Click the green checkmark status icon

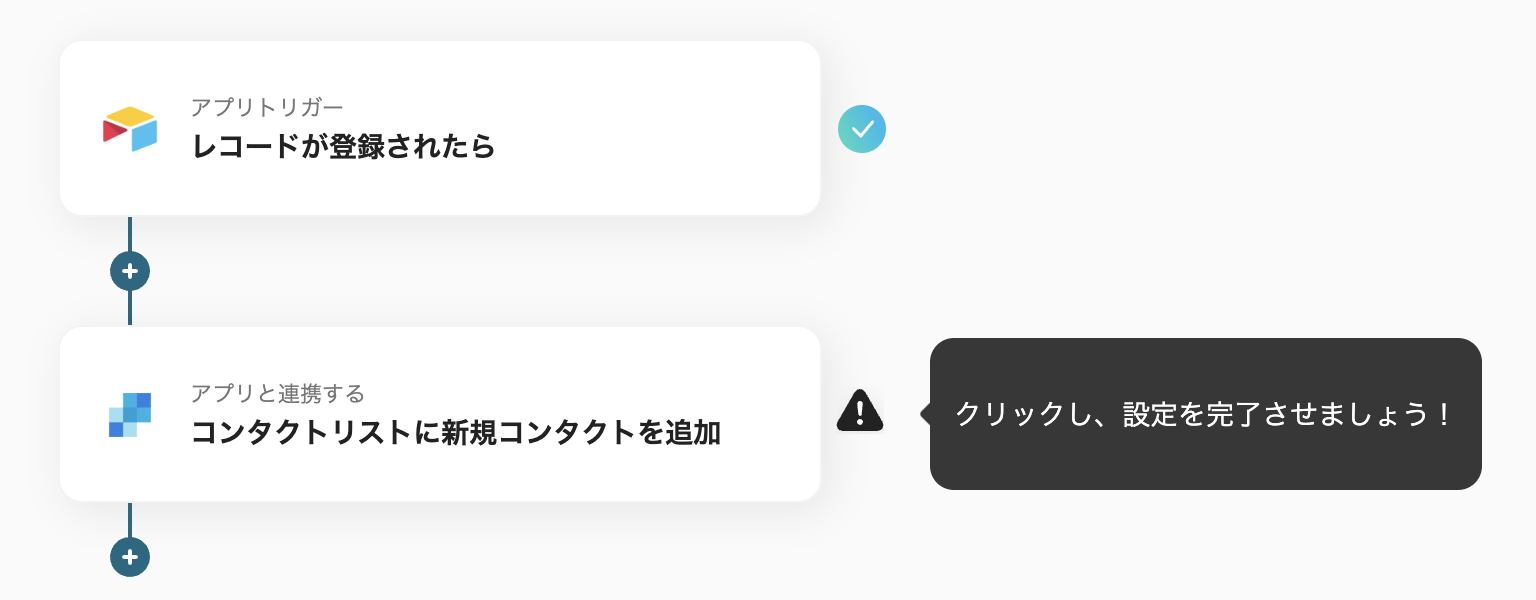coord(862,129)
